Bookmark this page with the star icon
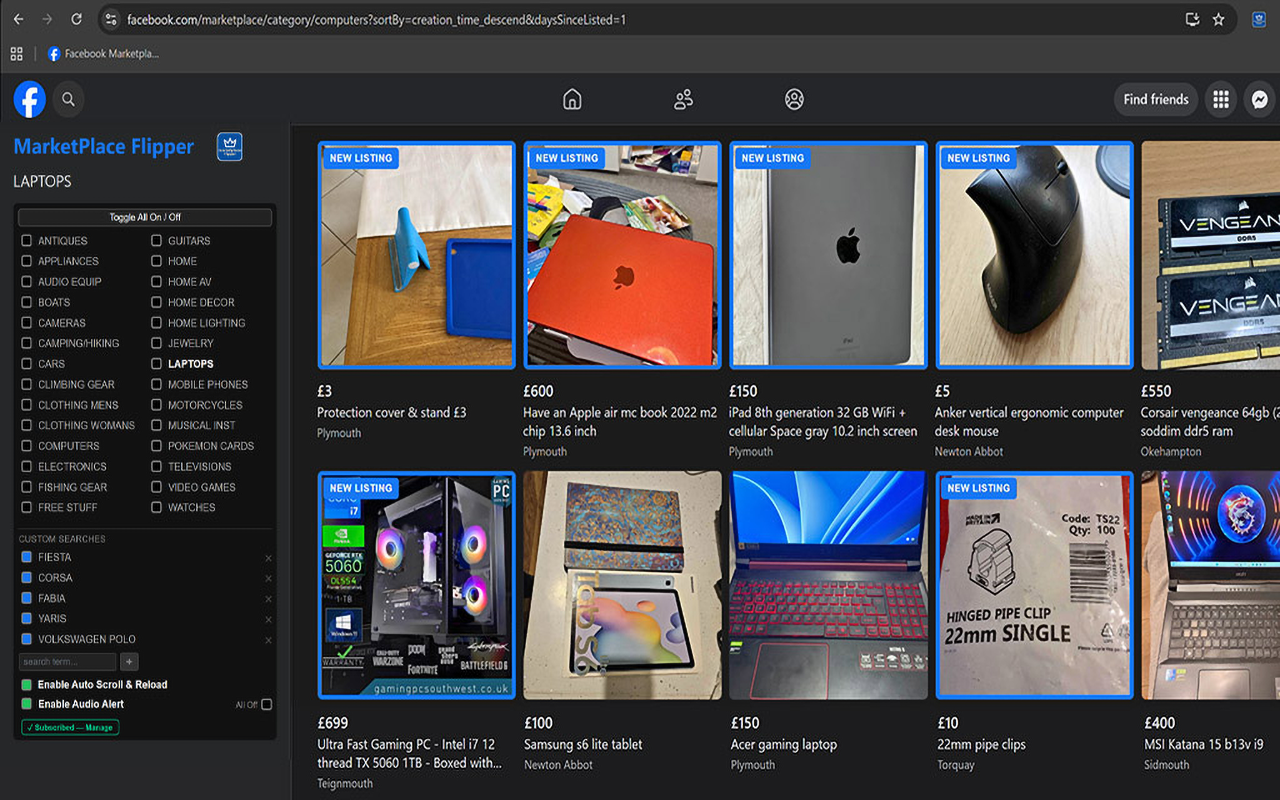 pyautogui.click(x=1218, y=19)
